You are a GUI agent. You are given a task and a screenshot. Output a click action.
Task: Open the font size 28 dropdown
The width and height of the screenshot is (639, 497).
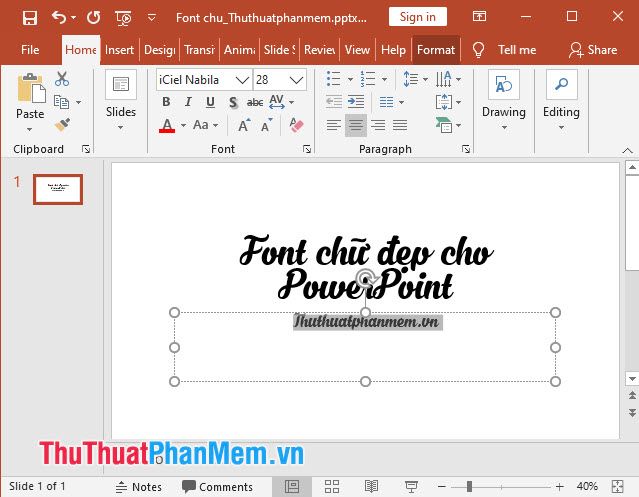[x=297, y=80]
